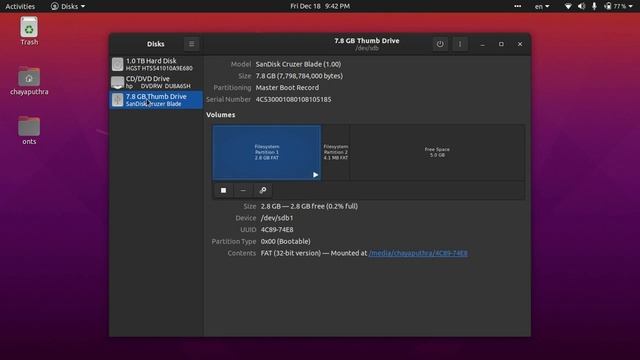
Task: Open the chayaputhra home folder icon
Action: (29, 81)
